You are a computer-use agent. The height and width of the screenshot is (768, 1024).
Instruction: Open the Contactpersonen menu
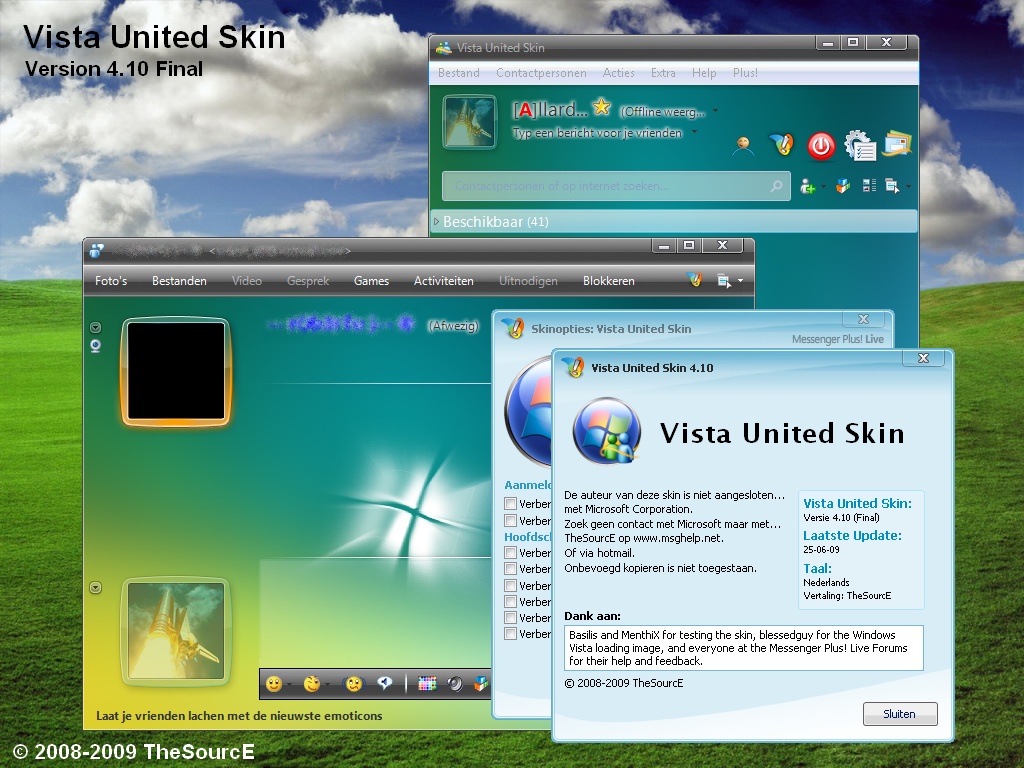(x=541, y=73)
